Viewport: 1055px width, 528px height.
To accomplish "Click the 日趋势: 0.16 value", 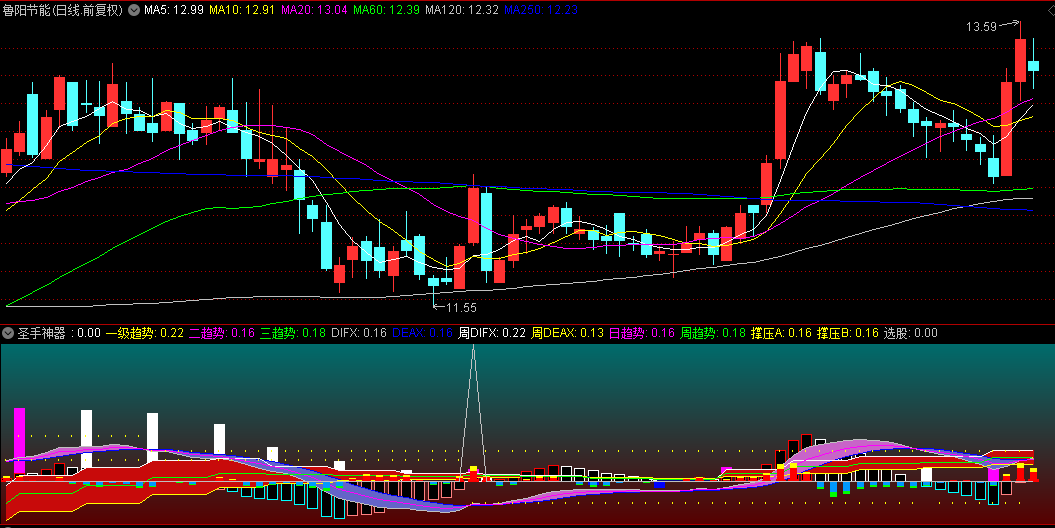I will pyautogui.click(x=642, y=333).
